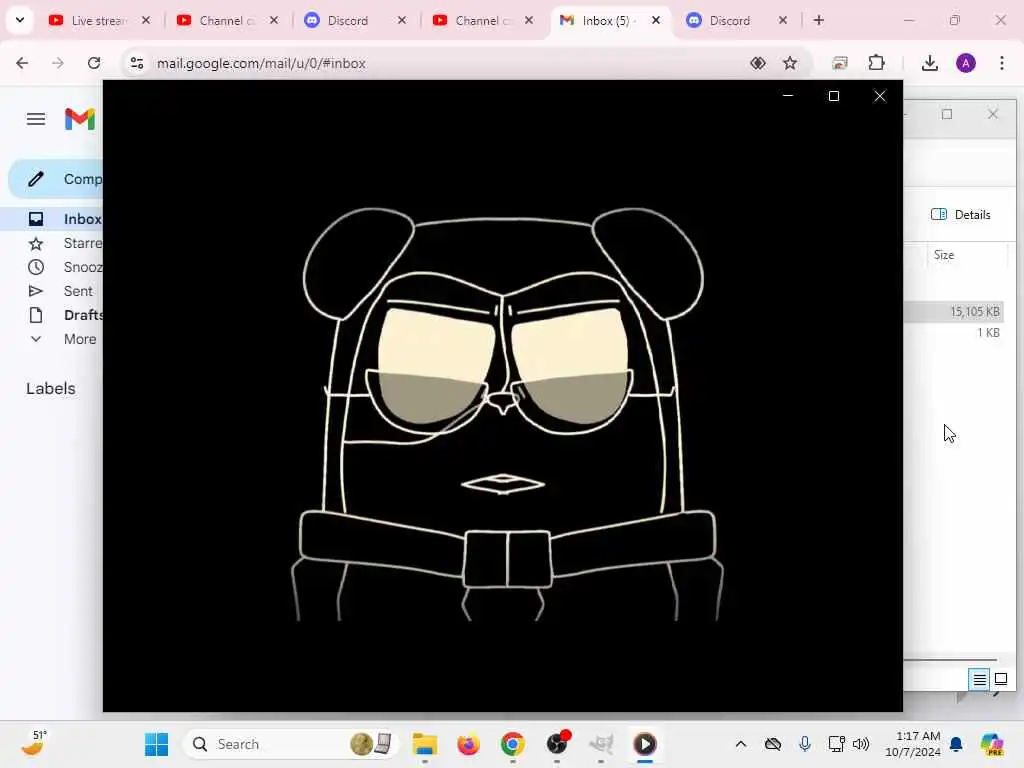1024x768 pixels.
Task: Bookmark this page with star icon
Action: tap(790, 63)
